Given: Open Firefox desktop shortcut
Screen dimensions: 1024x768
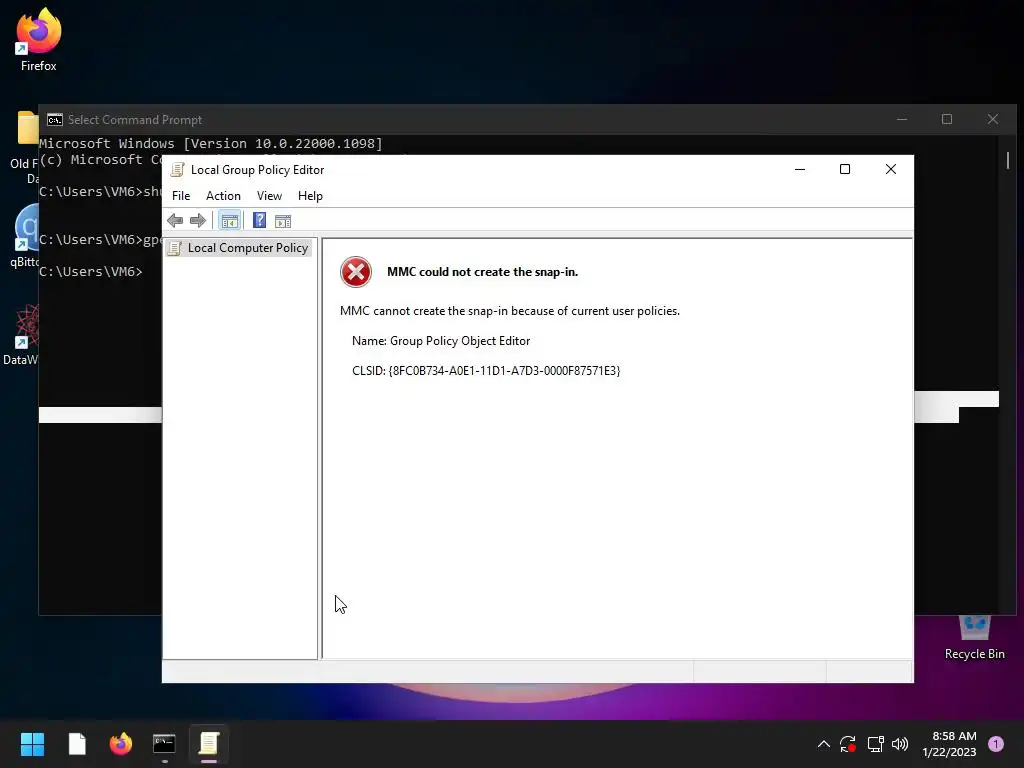Looking at the screenshot, I should pos(39,39).
